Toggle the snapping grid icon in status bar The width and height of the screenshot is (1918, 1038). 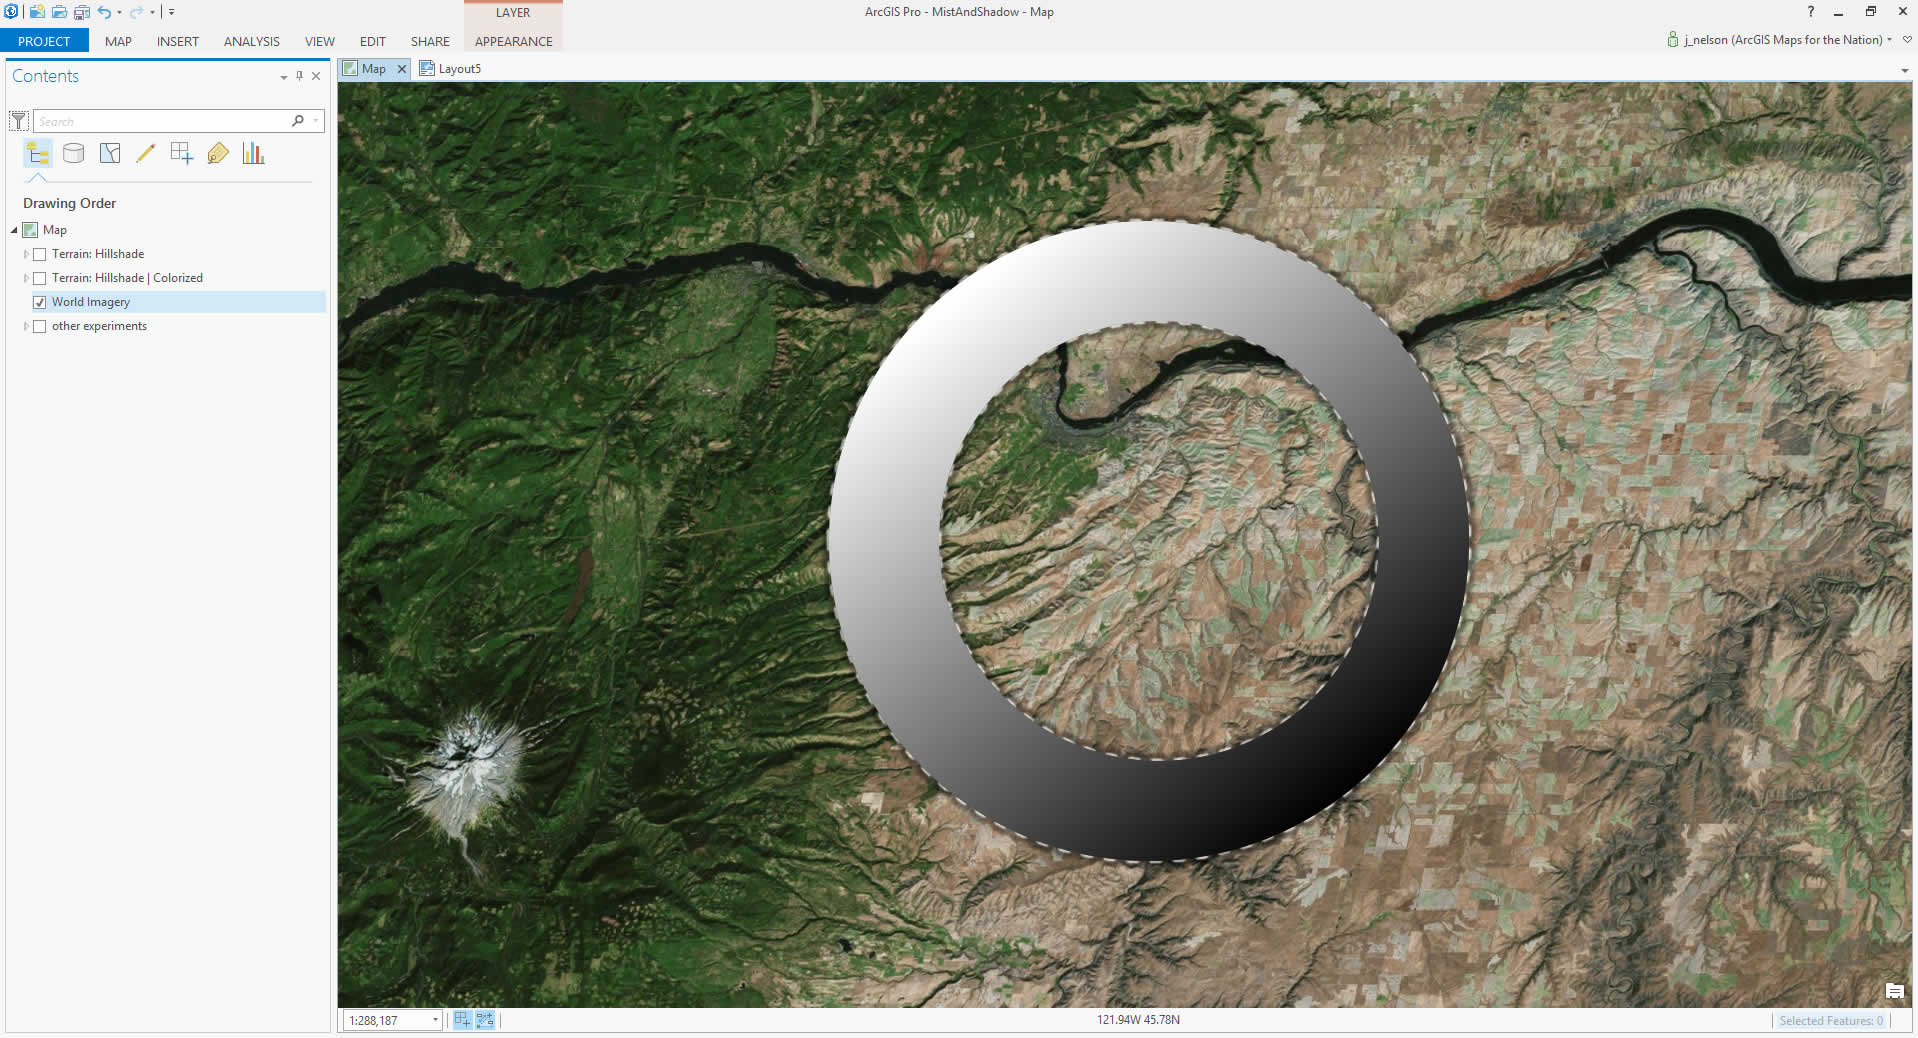[462, 1020]
